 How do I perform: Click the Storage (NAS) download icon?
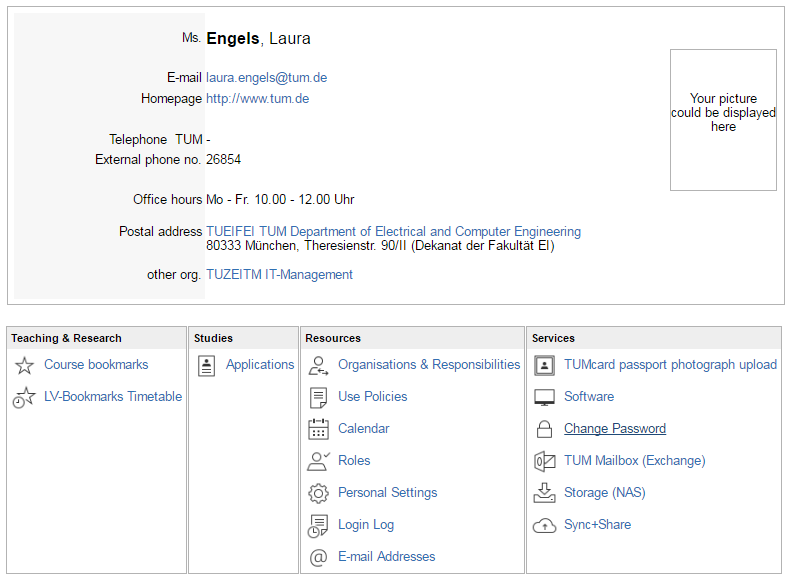point(544,493)
